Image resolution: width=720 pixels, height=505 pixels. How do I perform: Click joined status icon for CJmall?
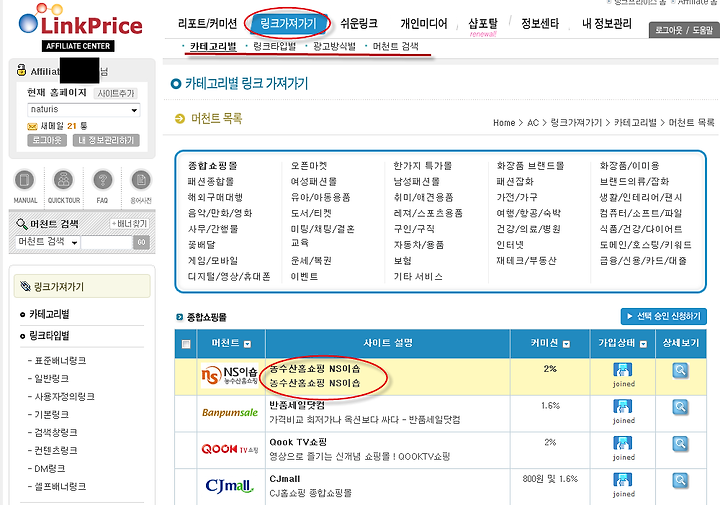pos(623,480)
